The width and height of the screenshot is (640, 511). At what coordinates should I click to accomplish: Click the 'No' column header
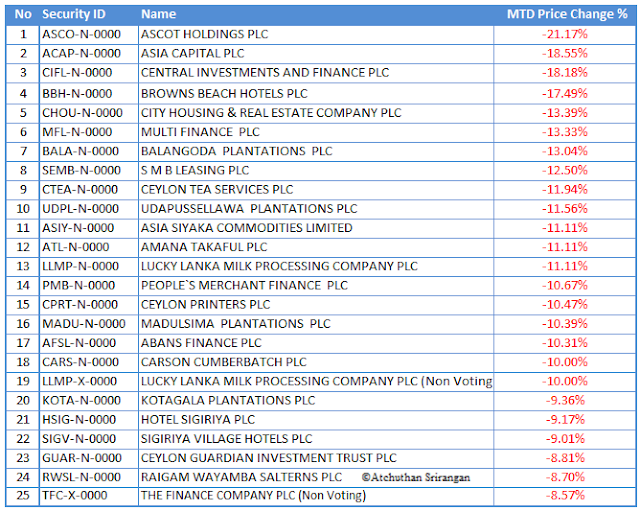[x=23, y=14]
